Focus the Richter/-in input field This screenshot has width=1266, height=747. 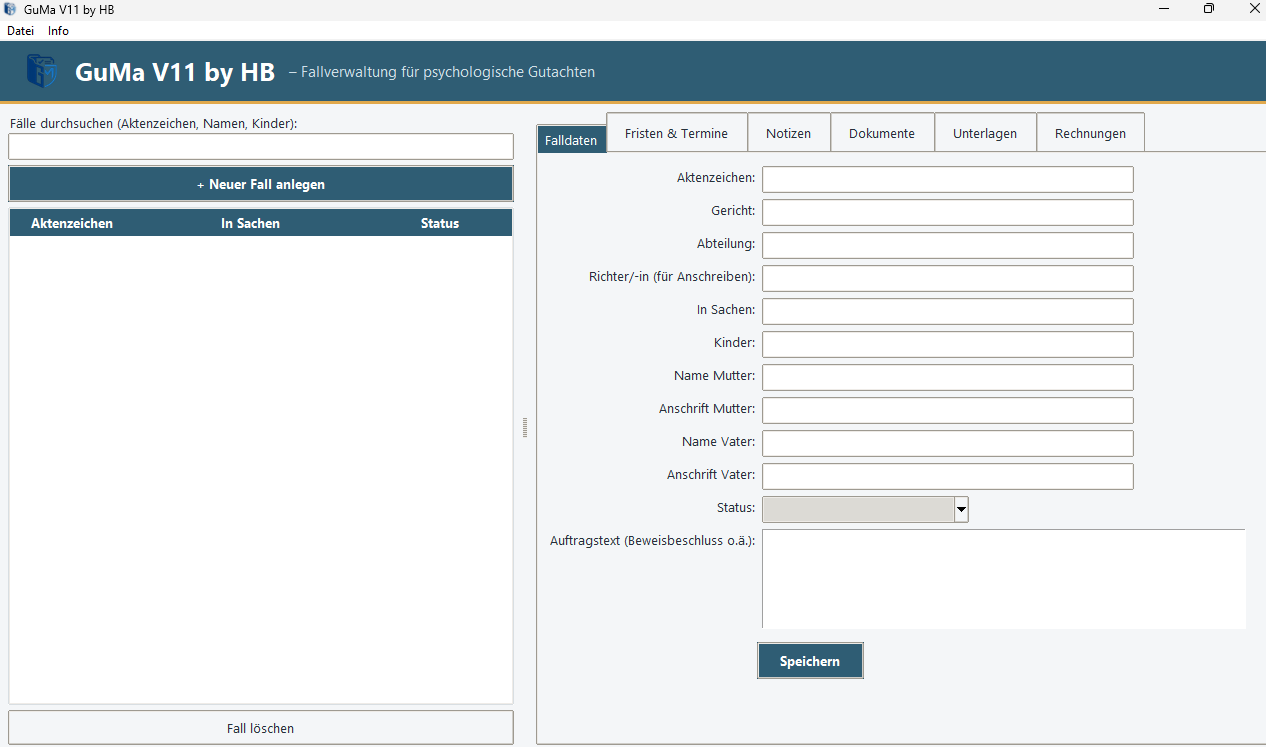(x=948, y=278)
